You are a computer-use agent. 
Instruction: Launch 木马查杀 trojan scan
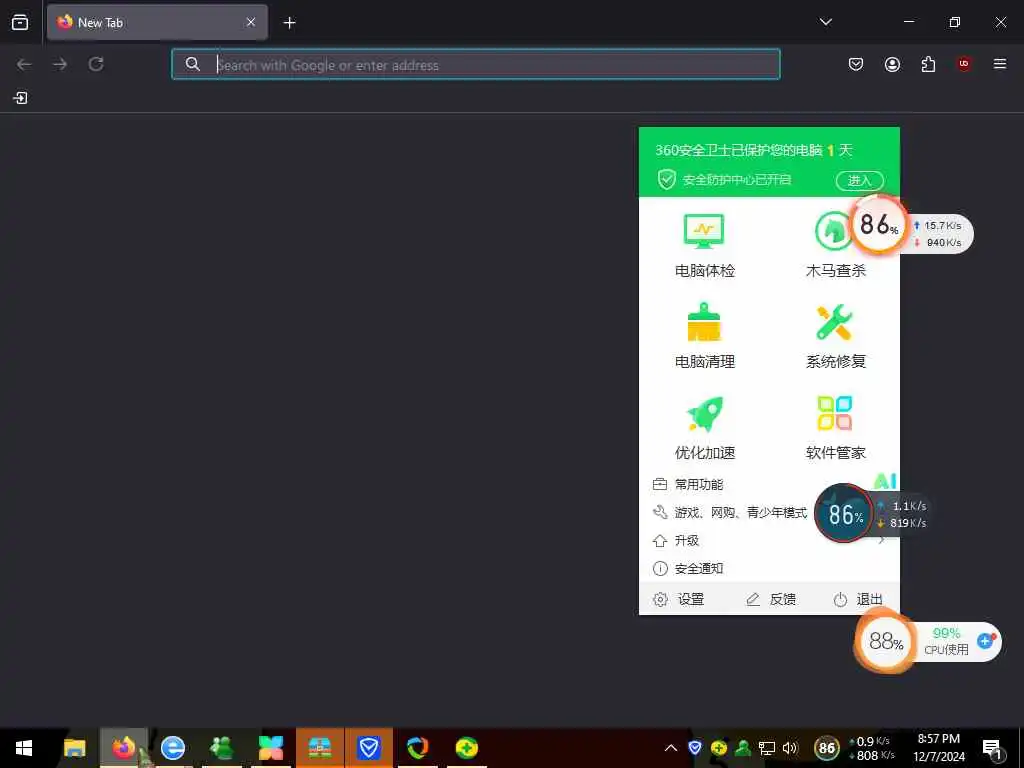(x=835, y=246)
